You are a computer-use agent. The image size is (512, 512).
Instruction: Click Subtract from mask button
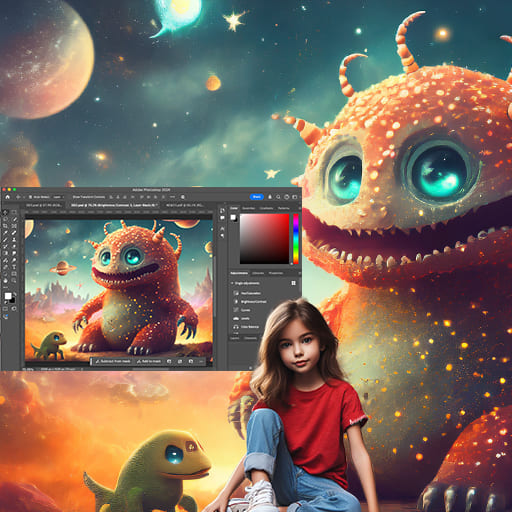(x=113, y=361)
